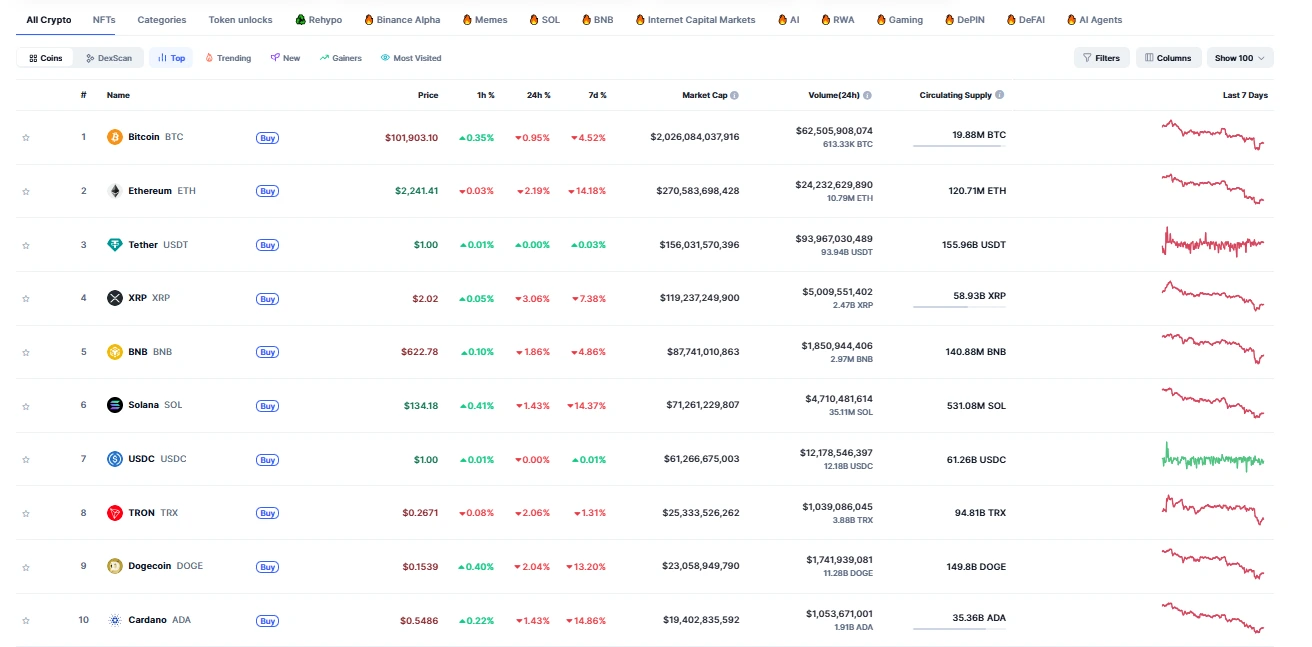
Task: Click Bitcoin's 7-day sparkline chart
Action: click(x=1211, y=134)
